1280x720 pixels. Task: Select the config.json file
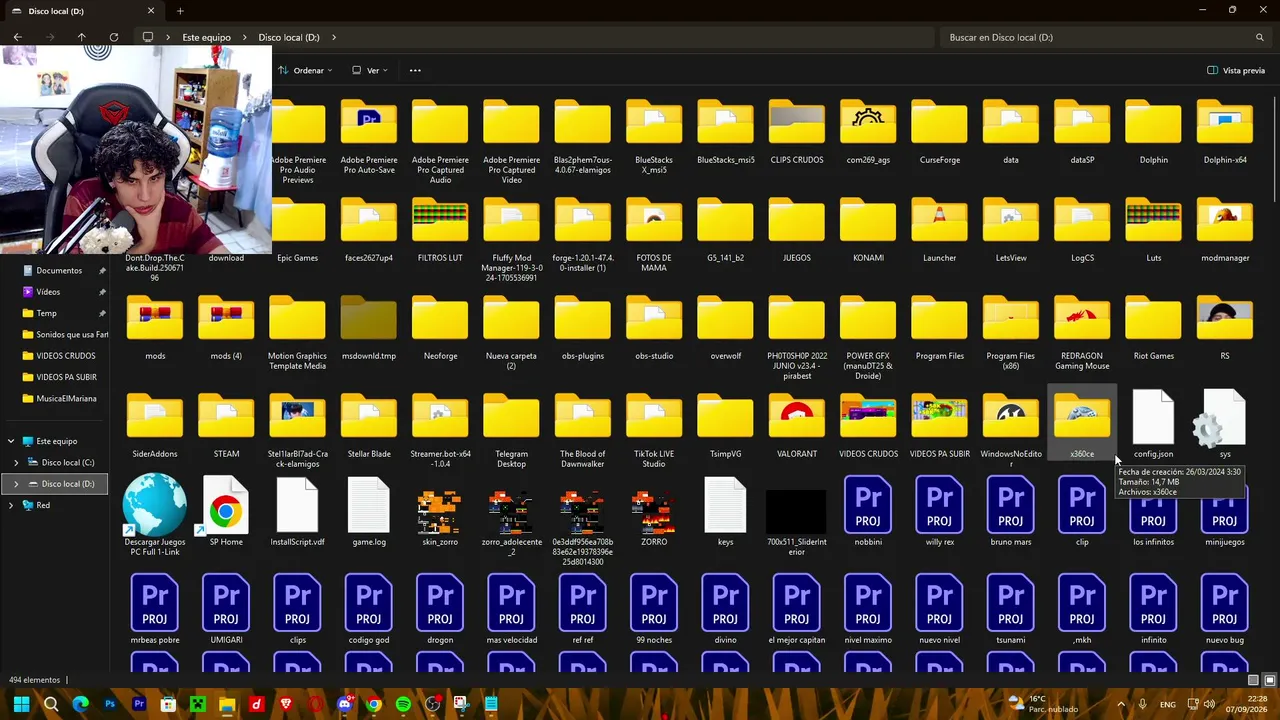click(1153, 425)
